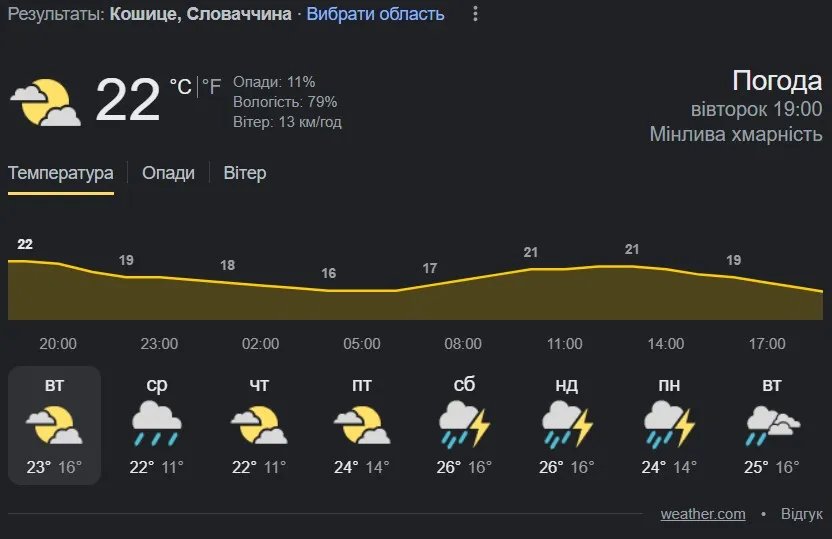This screenshot has width=832, height=539.
Task: Click the 14:00 time label on chart
Action: point(665,344)
